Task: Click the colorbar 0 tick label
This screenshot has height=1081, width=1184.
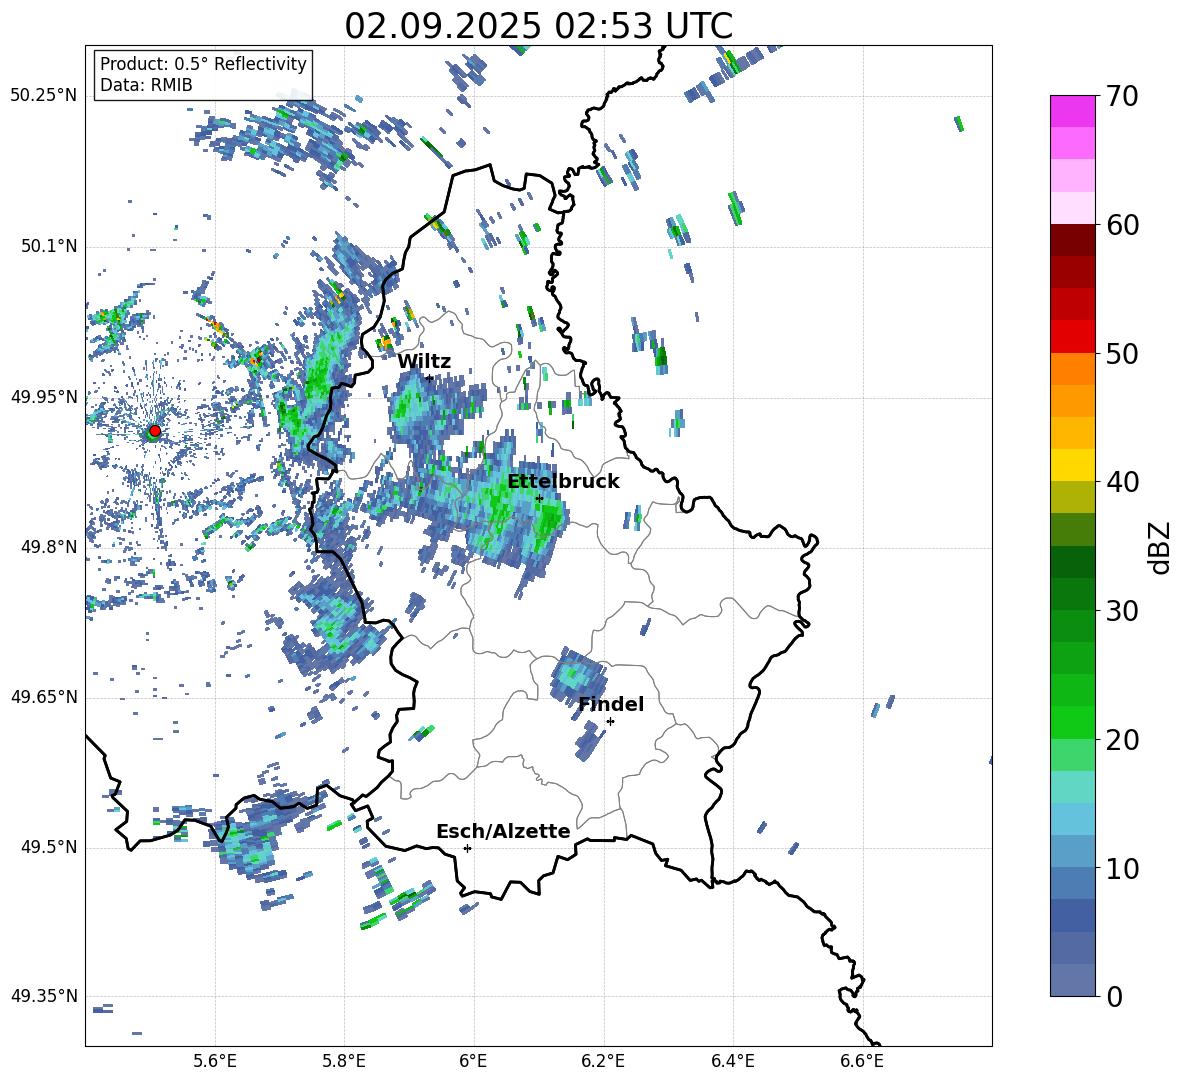Action: [1114, 996]
